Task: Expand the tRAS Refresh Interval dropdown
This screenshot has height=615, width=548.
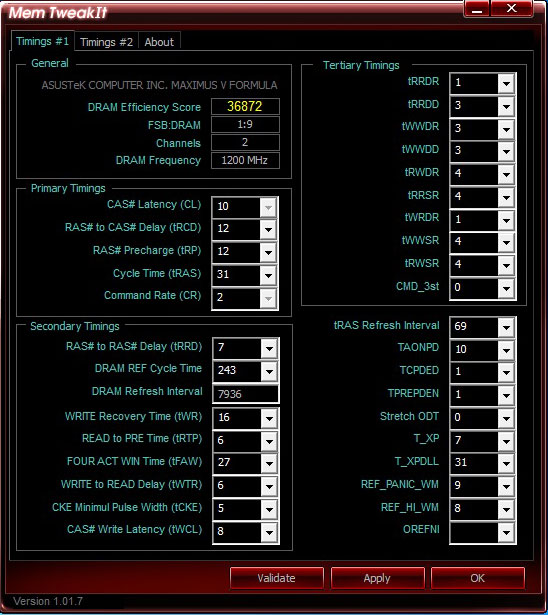Action: pyautogui.click(x=506, y=327)
